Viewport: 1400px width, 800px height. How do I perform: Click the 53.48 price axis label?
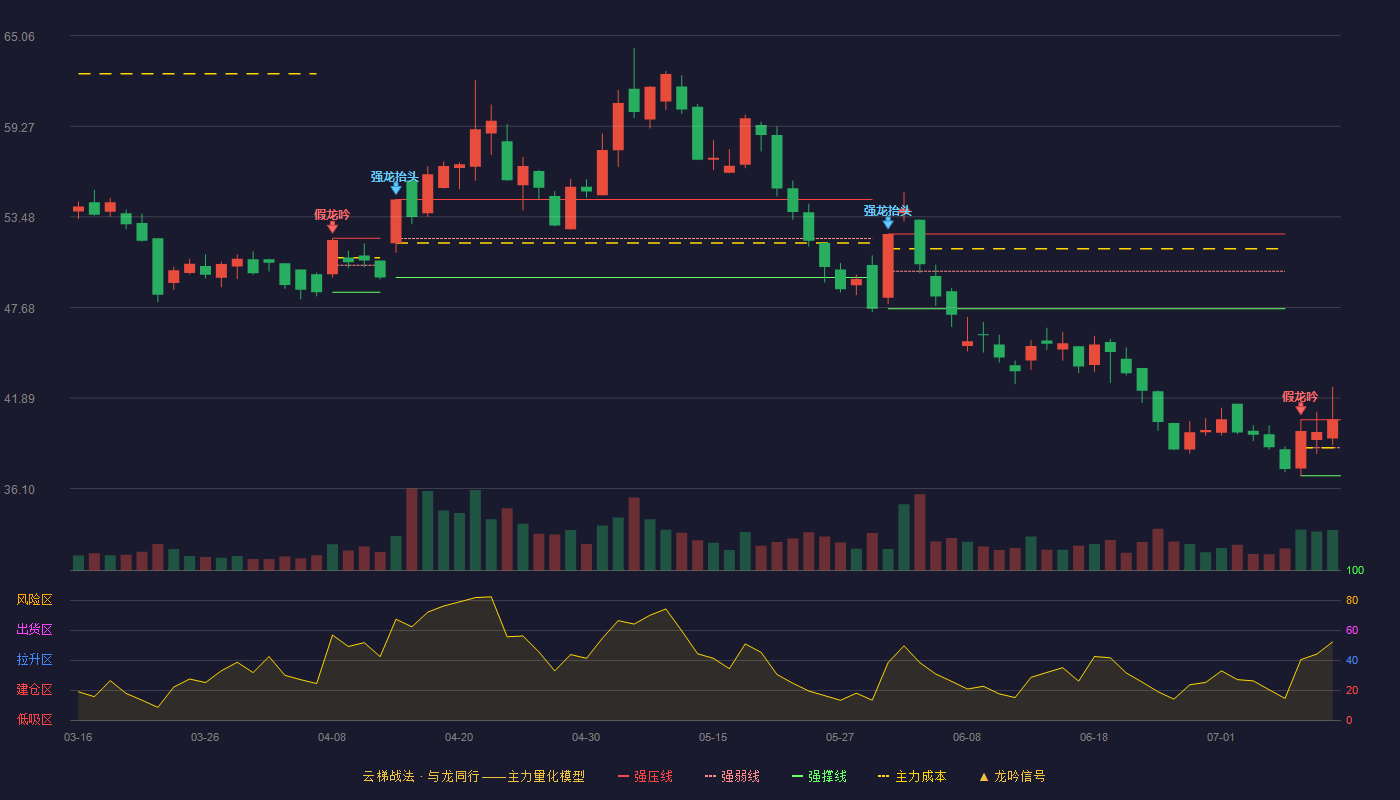(19, 218)
